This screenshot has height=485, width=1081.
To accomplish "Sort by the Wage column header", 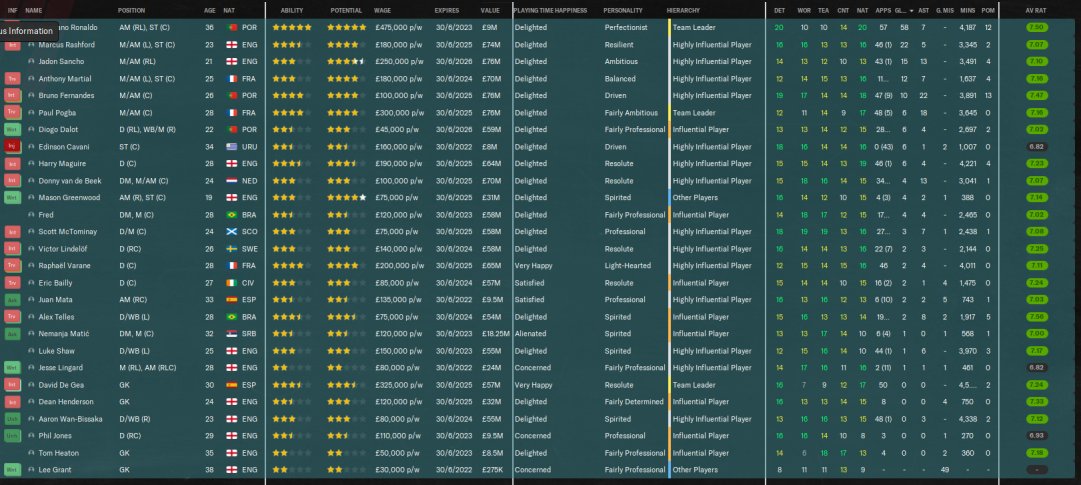I will (x=382, y=11).
